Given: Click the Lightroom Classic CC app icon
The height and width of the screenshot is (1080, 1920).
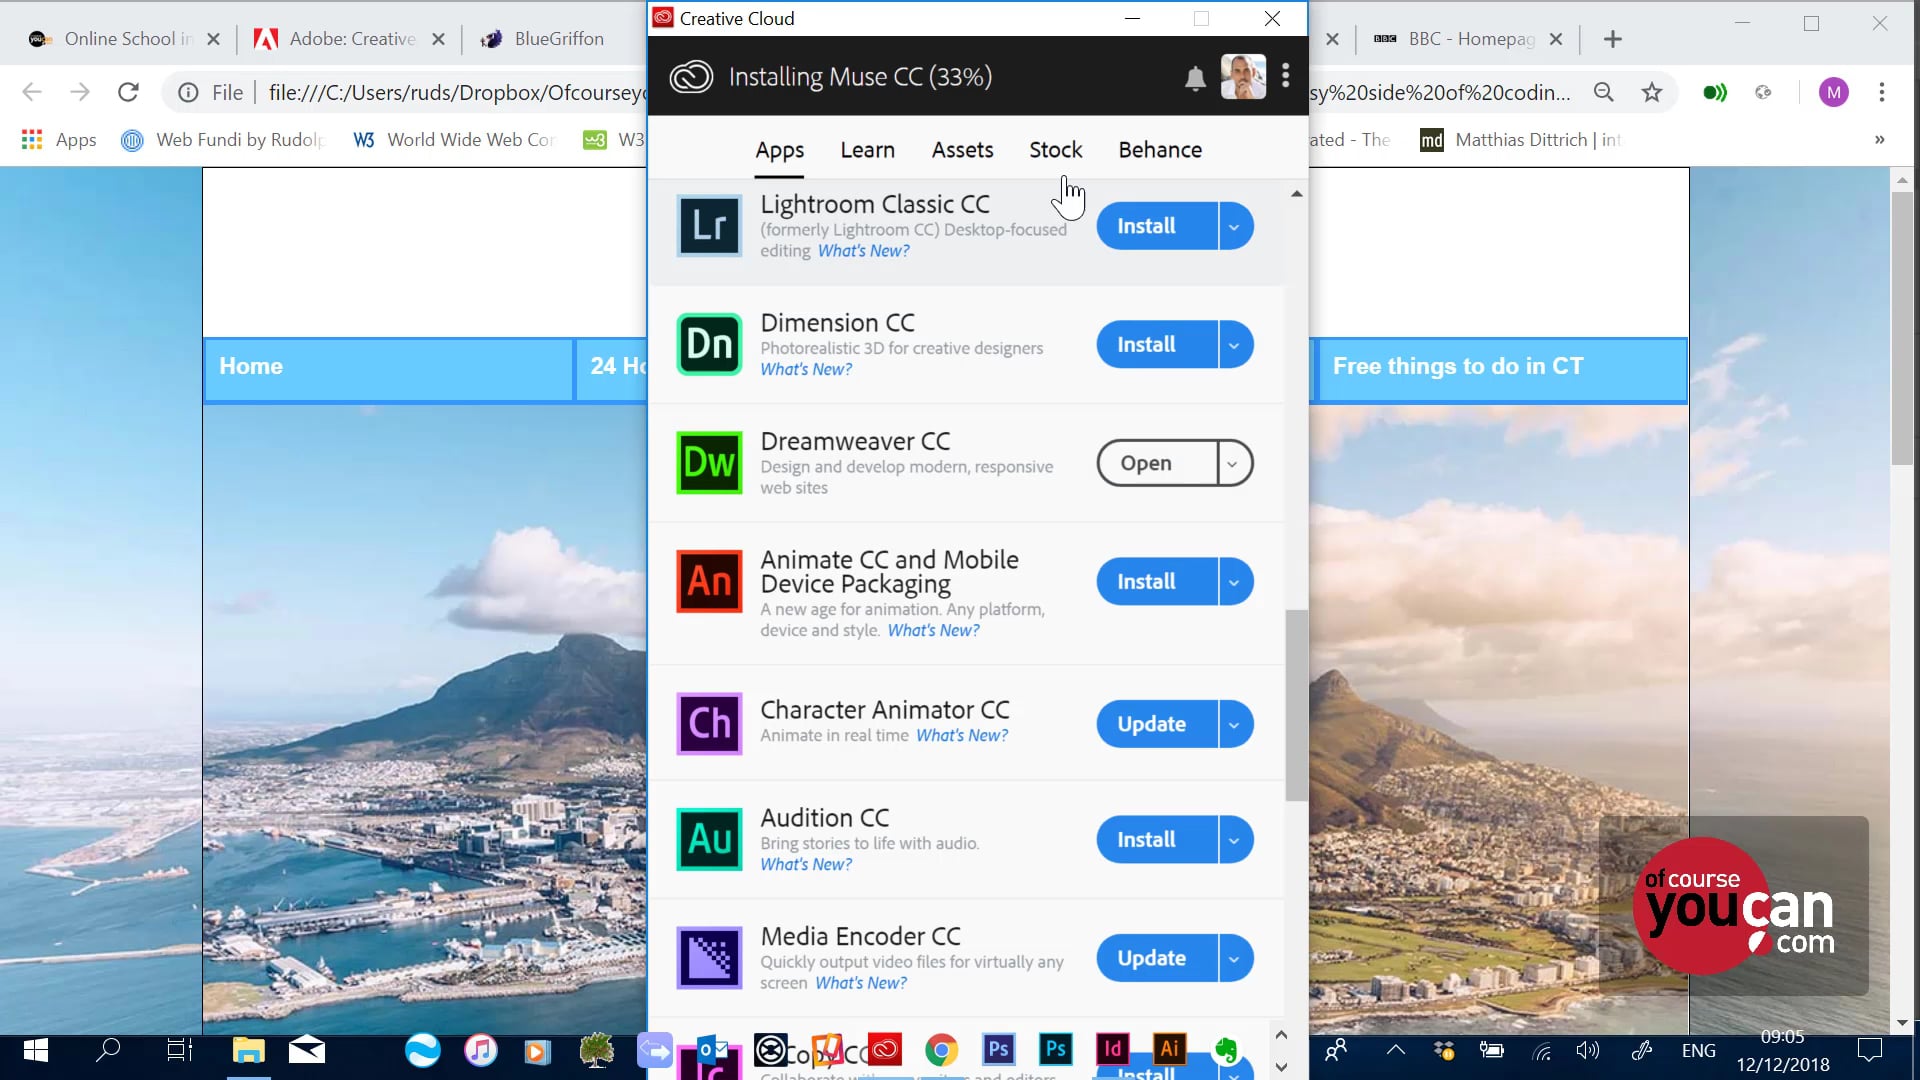Looking at the screenshot, I should pos(709,226).
